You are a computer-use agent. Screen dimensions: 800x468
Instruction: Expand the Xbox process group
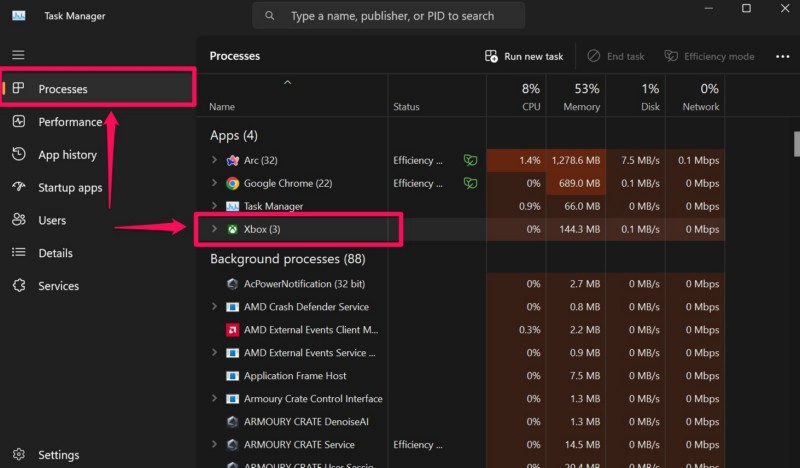[214, 229]
